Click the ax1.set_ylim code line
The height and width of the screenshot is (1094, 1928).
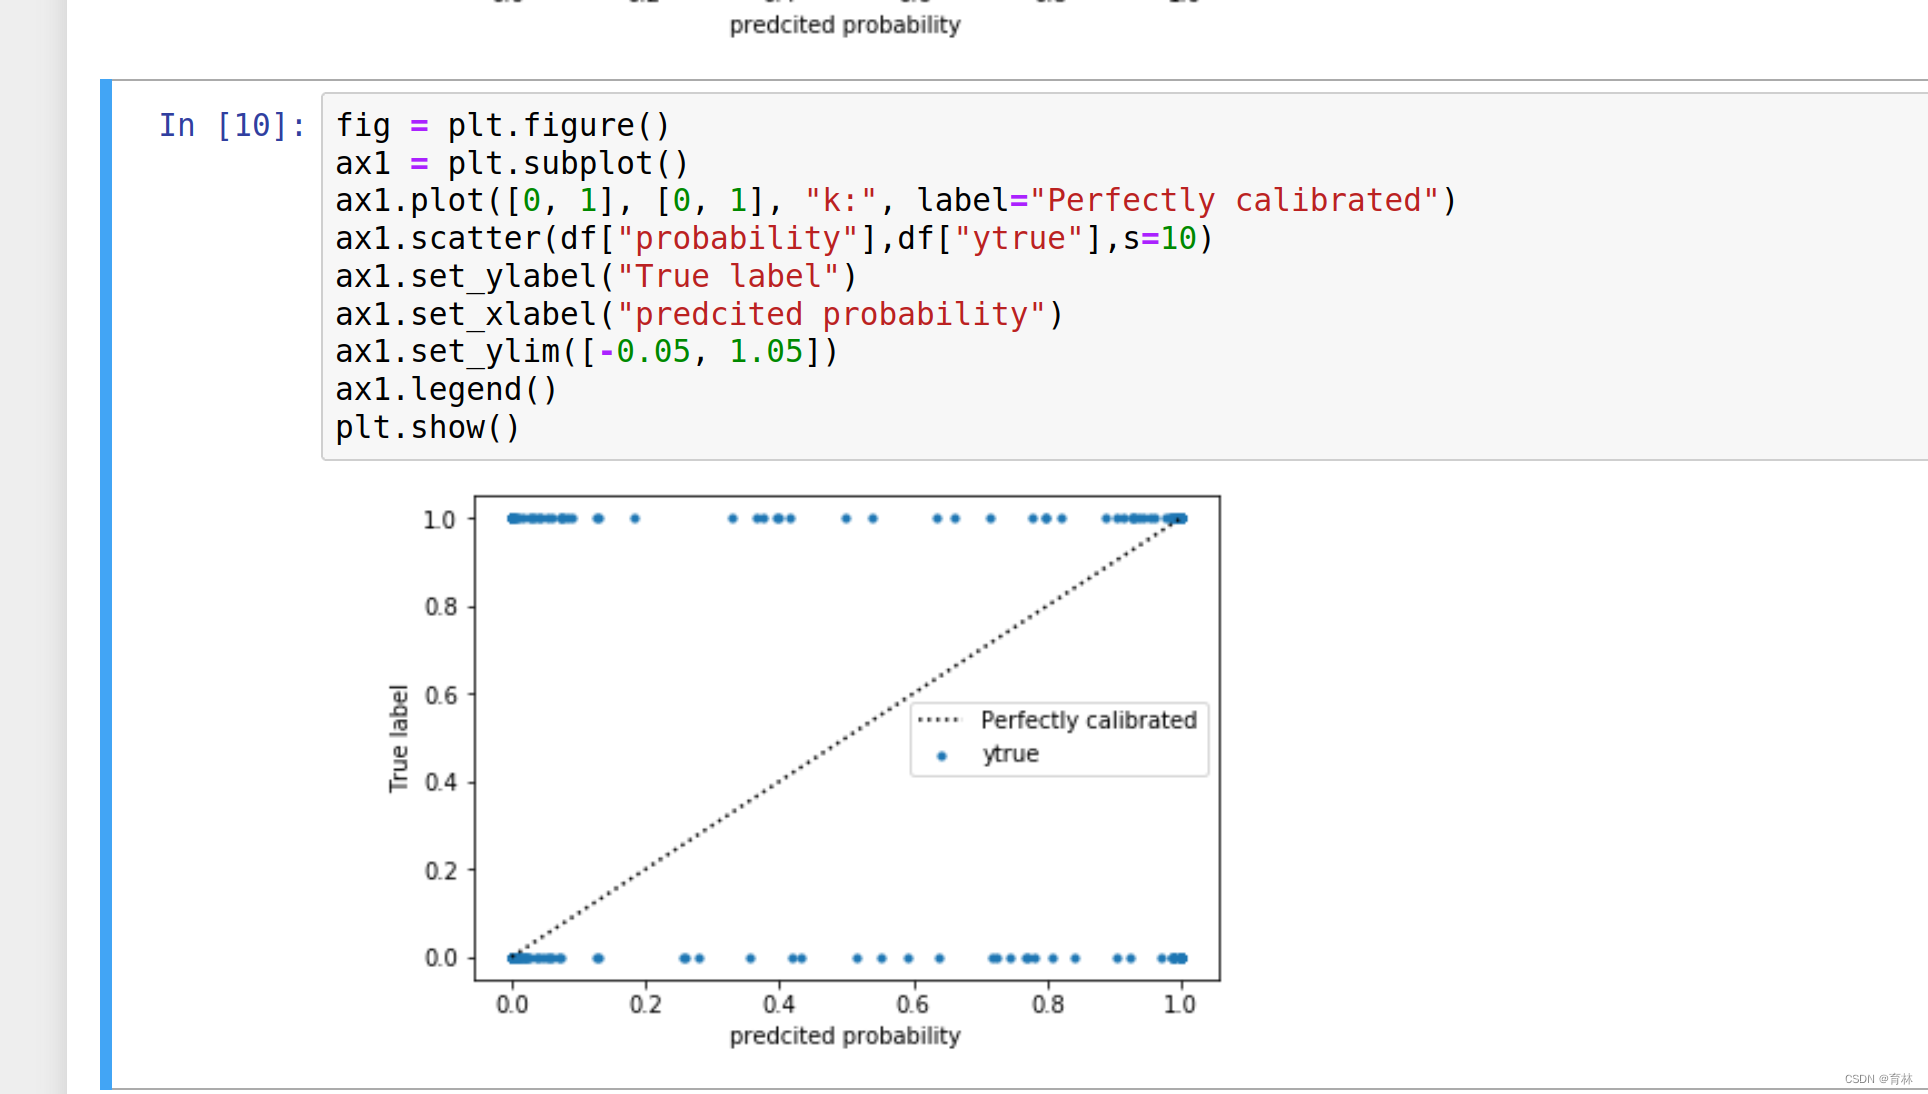click(586, 352)
